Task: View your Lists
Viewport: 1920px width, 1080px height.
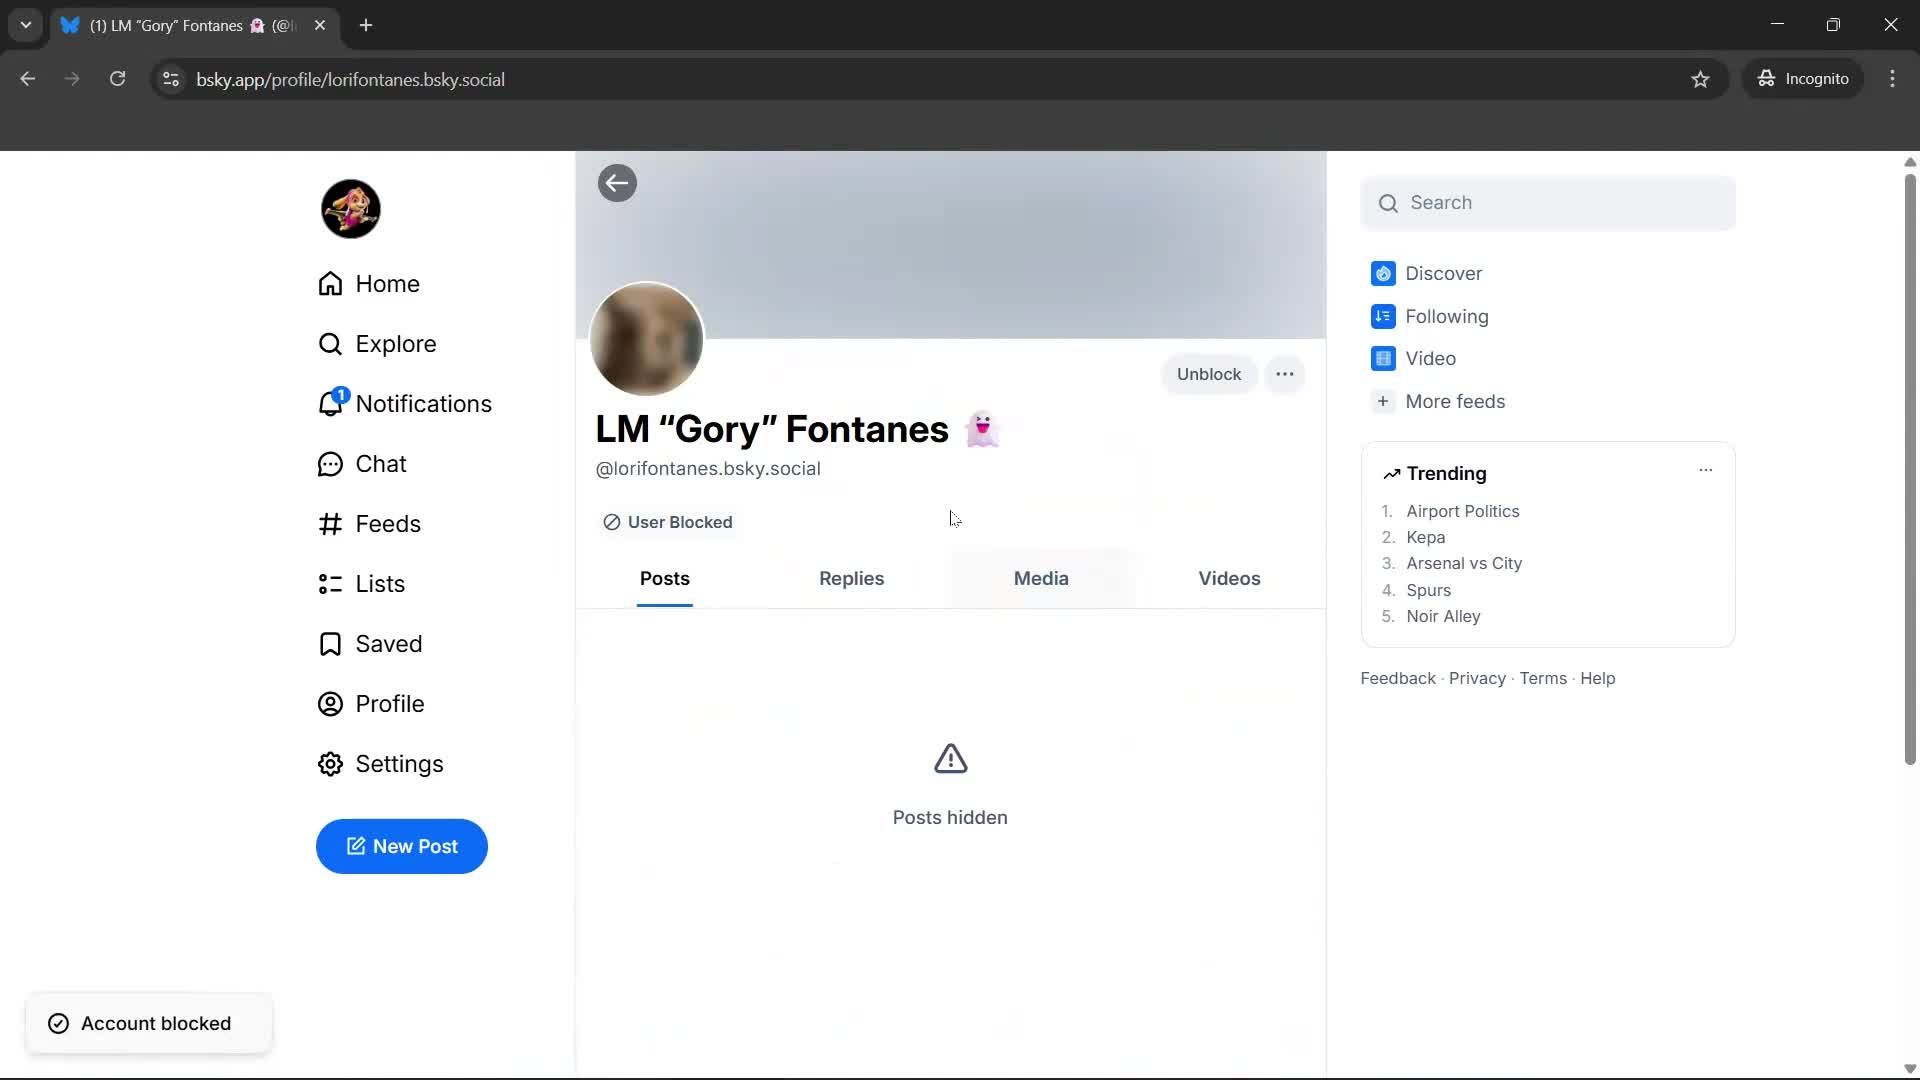Action: (381, 583)
